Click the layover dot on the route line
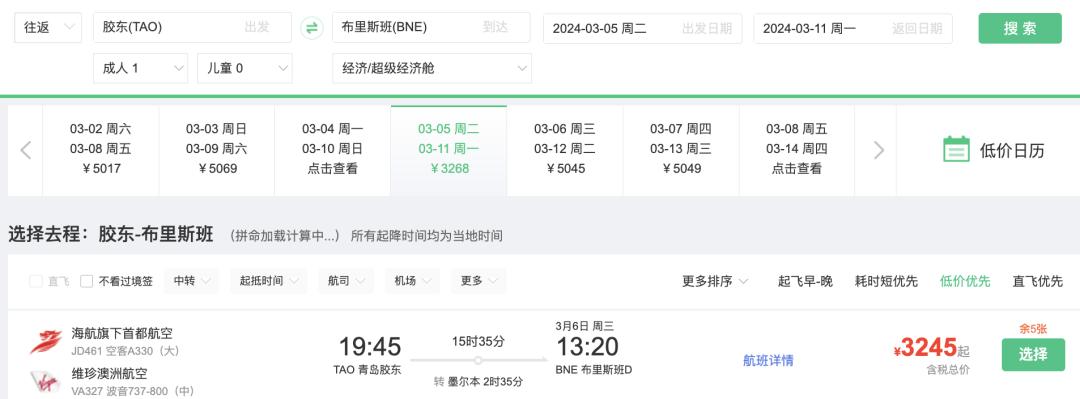 click(x=477, y=360)
